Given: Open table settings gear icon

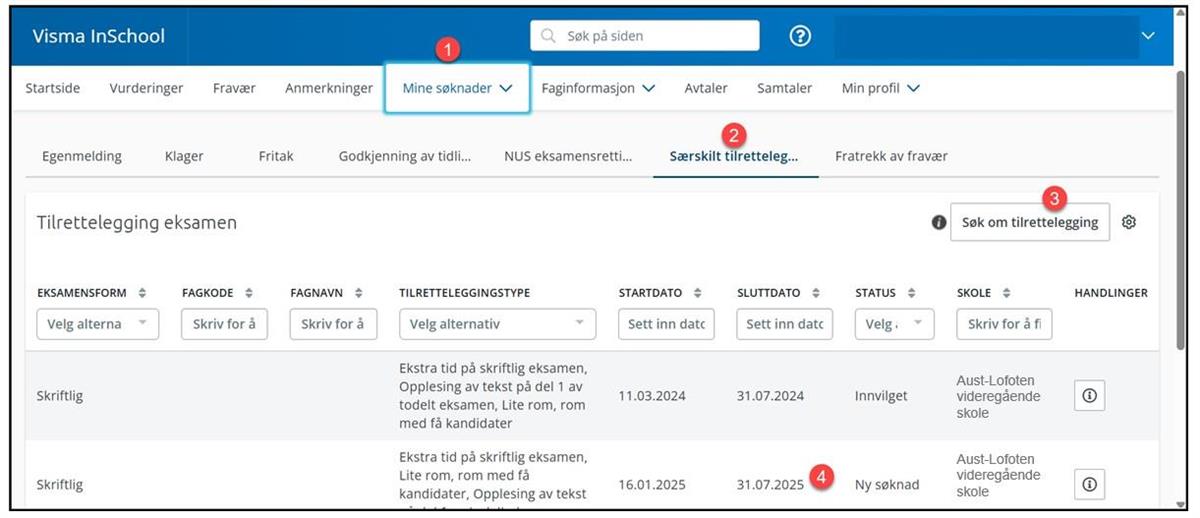Looking at the screenshot, I should pyautogui.click(x=1129, y=222).
